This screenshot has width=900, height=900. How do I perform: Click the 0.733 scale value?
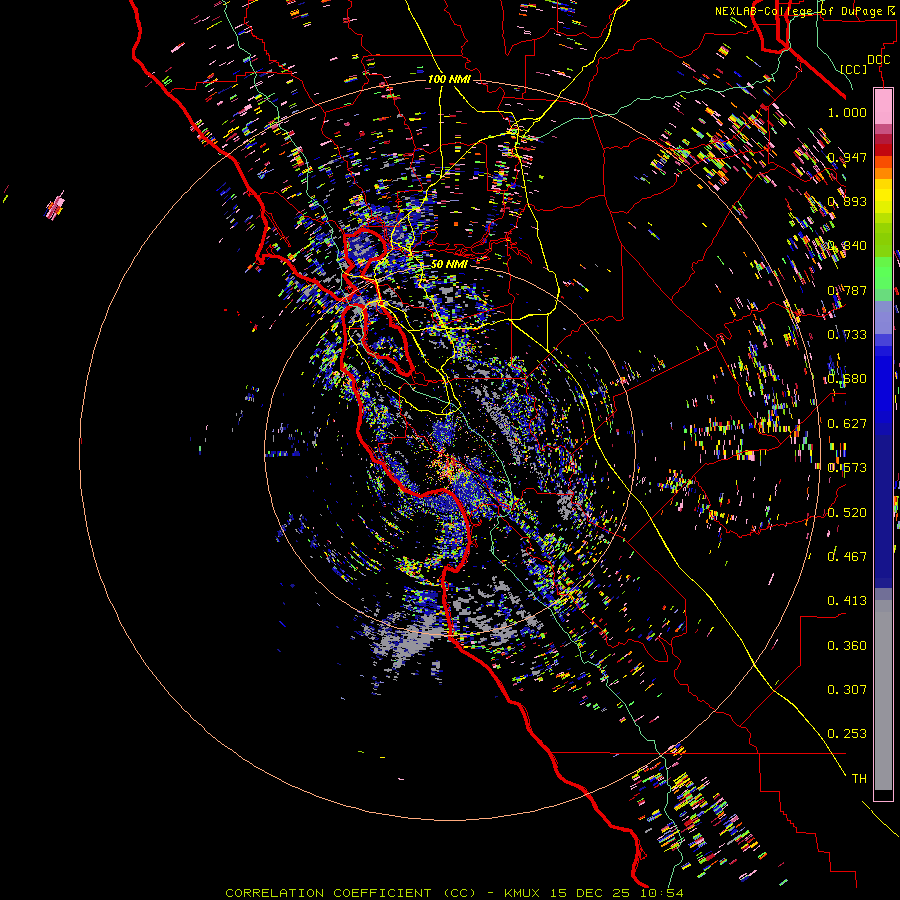[847, 335]
